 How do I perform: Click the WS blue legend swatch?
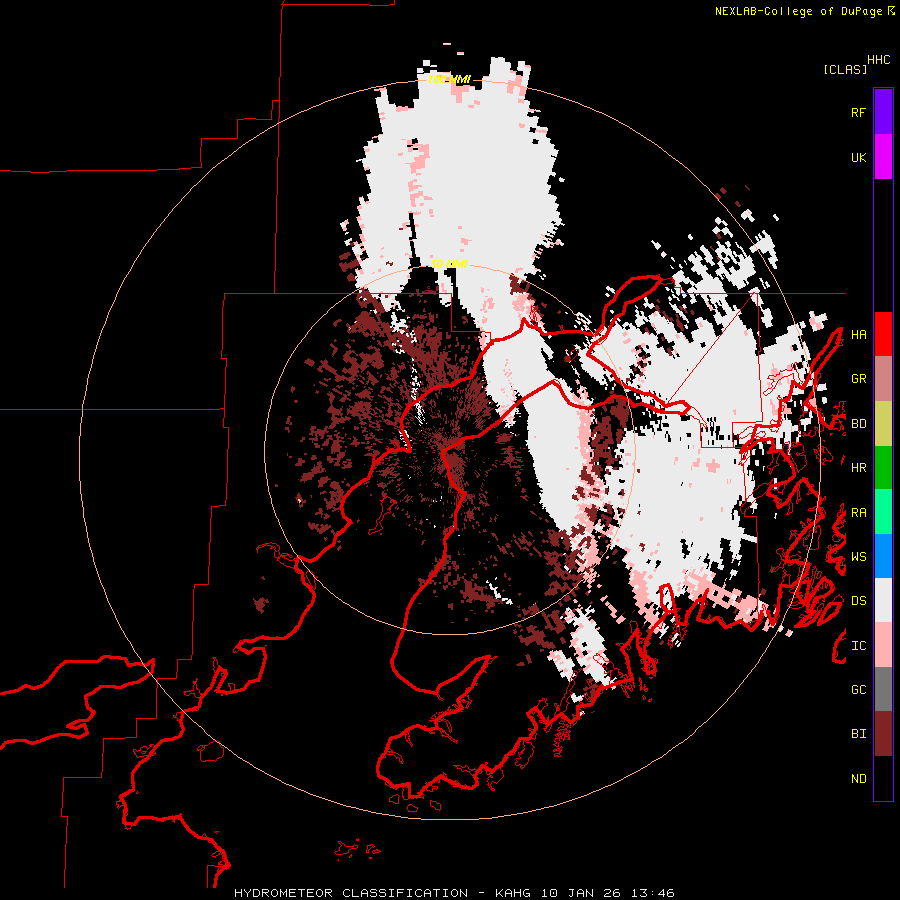tap(883, 556)
